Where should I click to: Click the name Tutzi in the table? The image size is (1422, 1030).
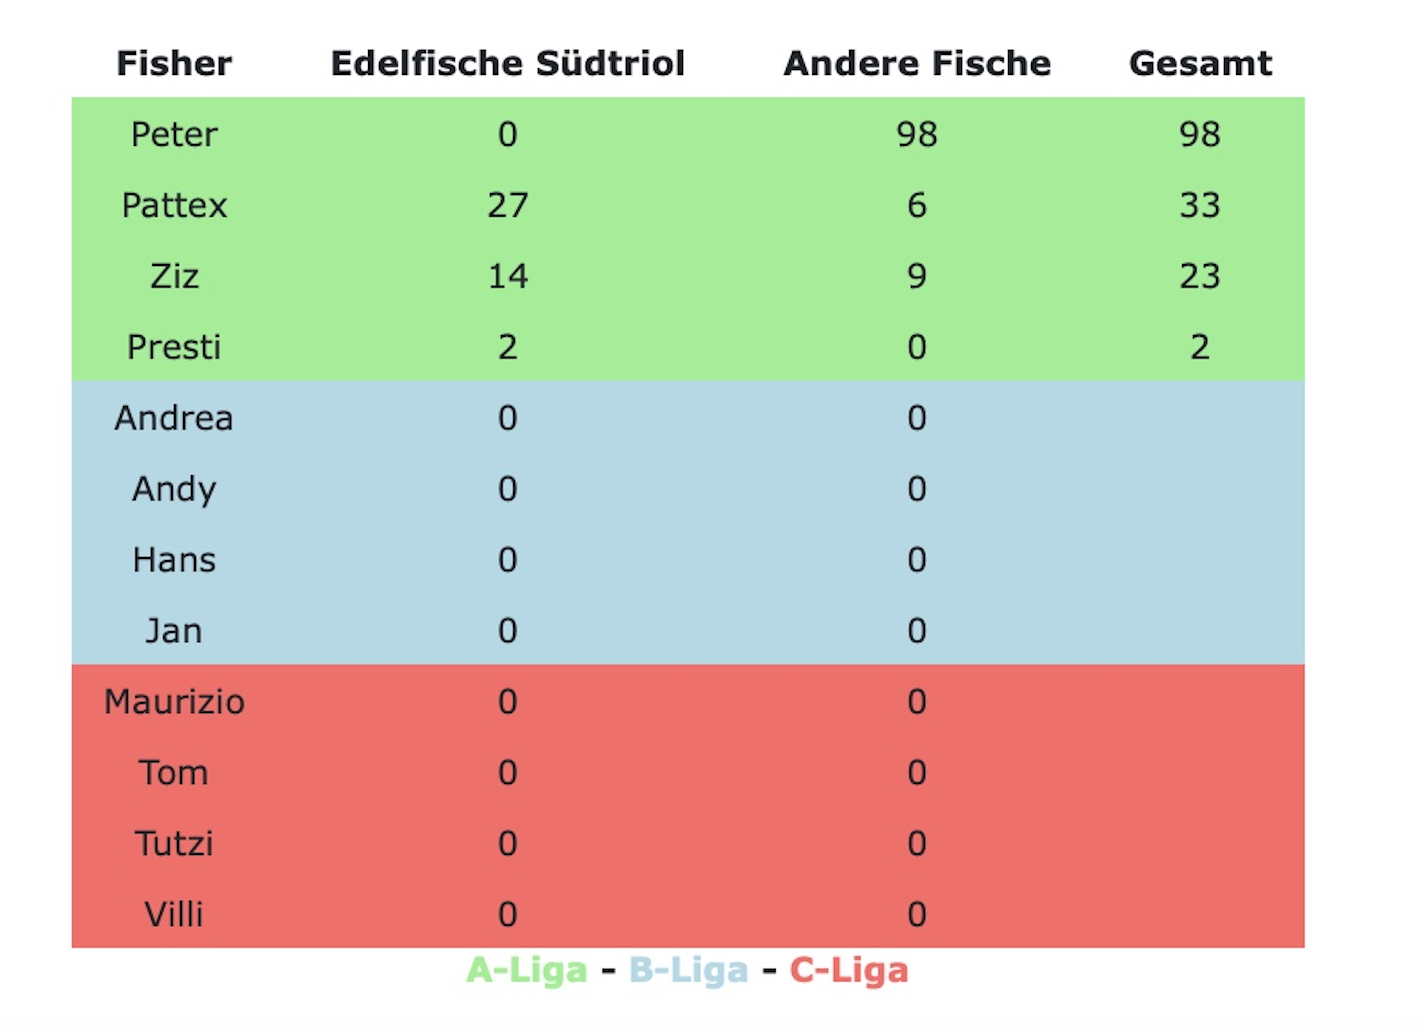click(174, 844)
